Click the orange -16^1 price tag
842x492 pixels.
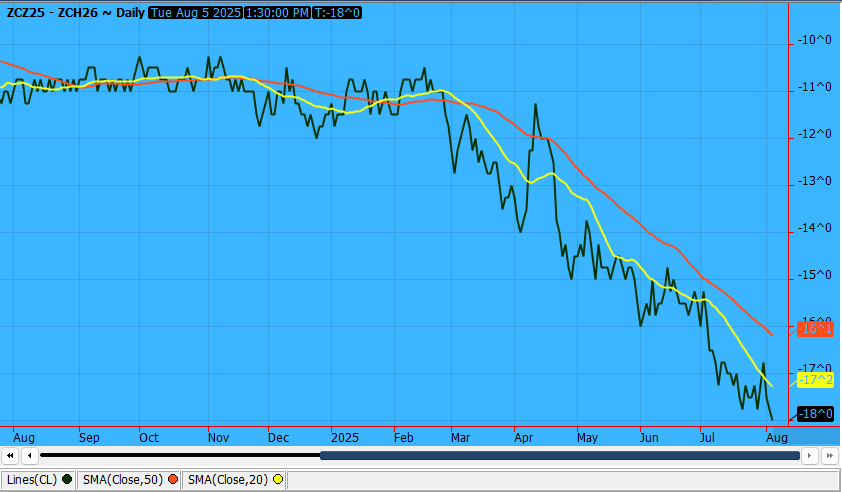[816, 328]
